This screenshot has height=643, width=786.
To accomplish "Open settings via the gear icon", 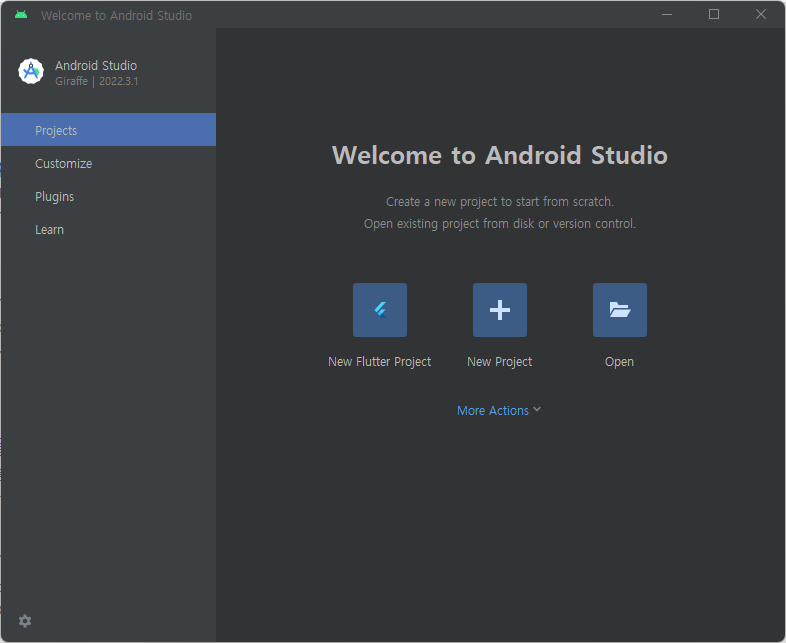I will [x=25, y=621].
